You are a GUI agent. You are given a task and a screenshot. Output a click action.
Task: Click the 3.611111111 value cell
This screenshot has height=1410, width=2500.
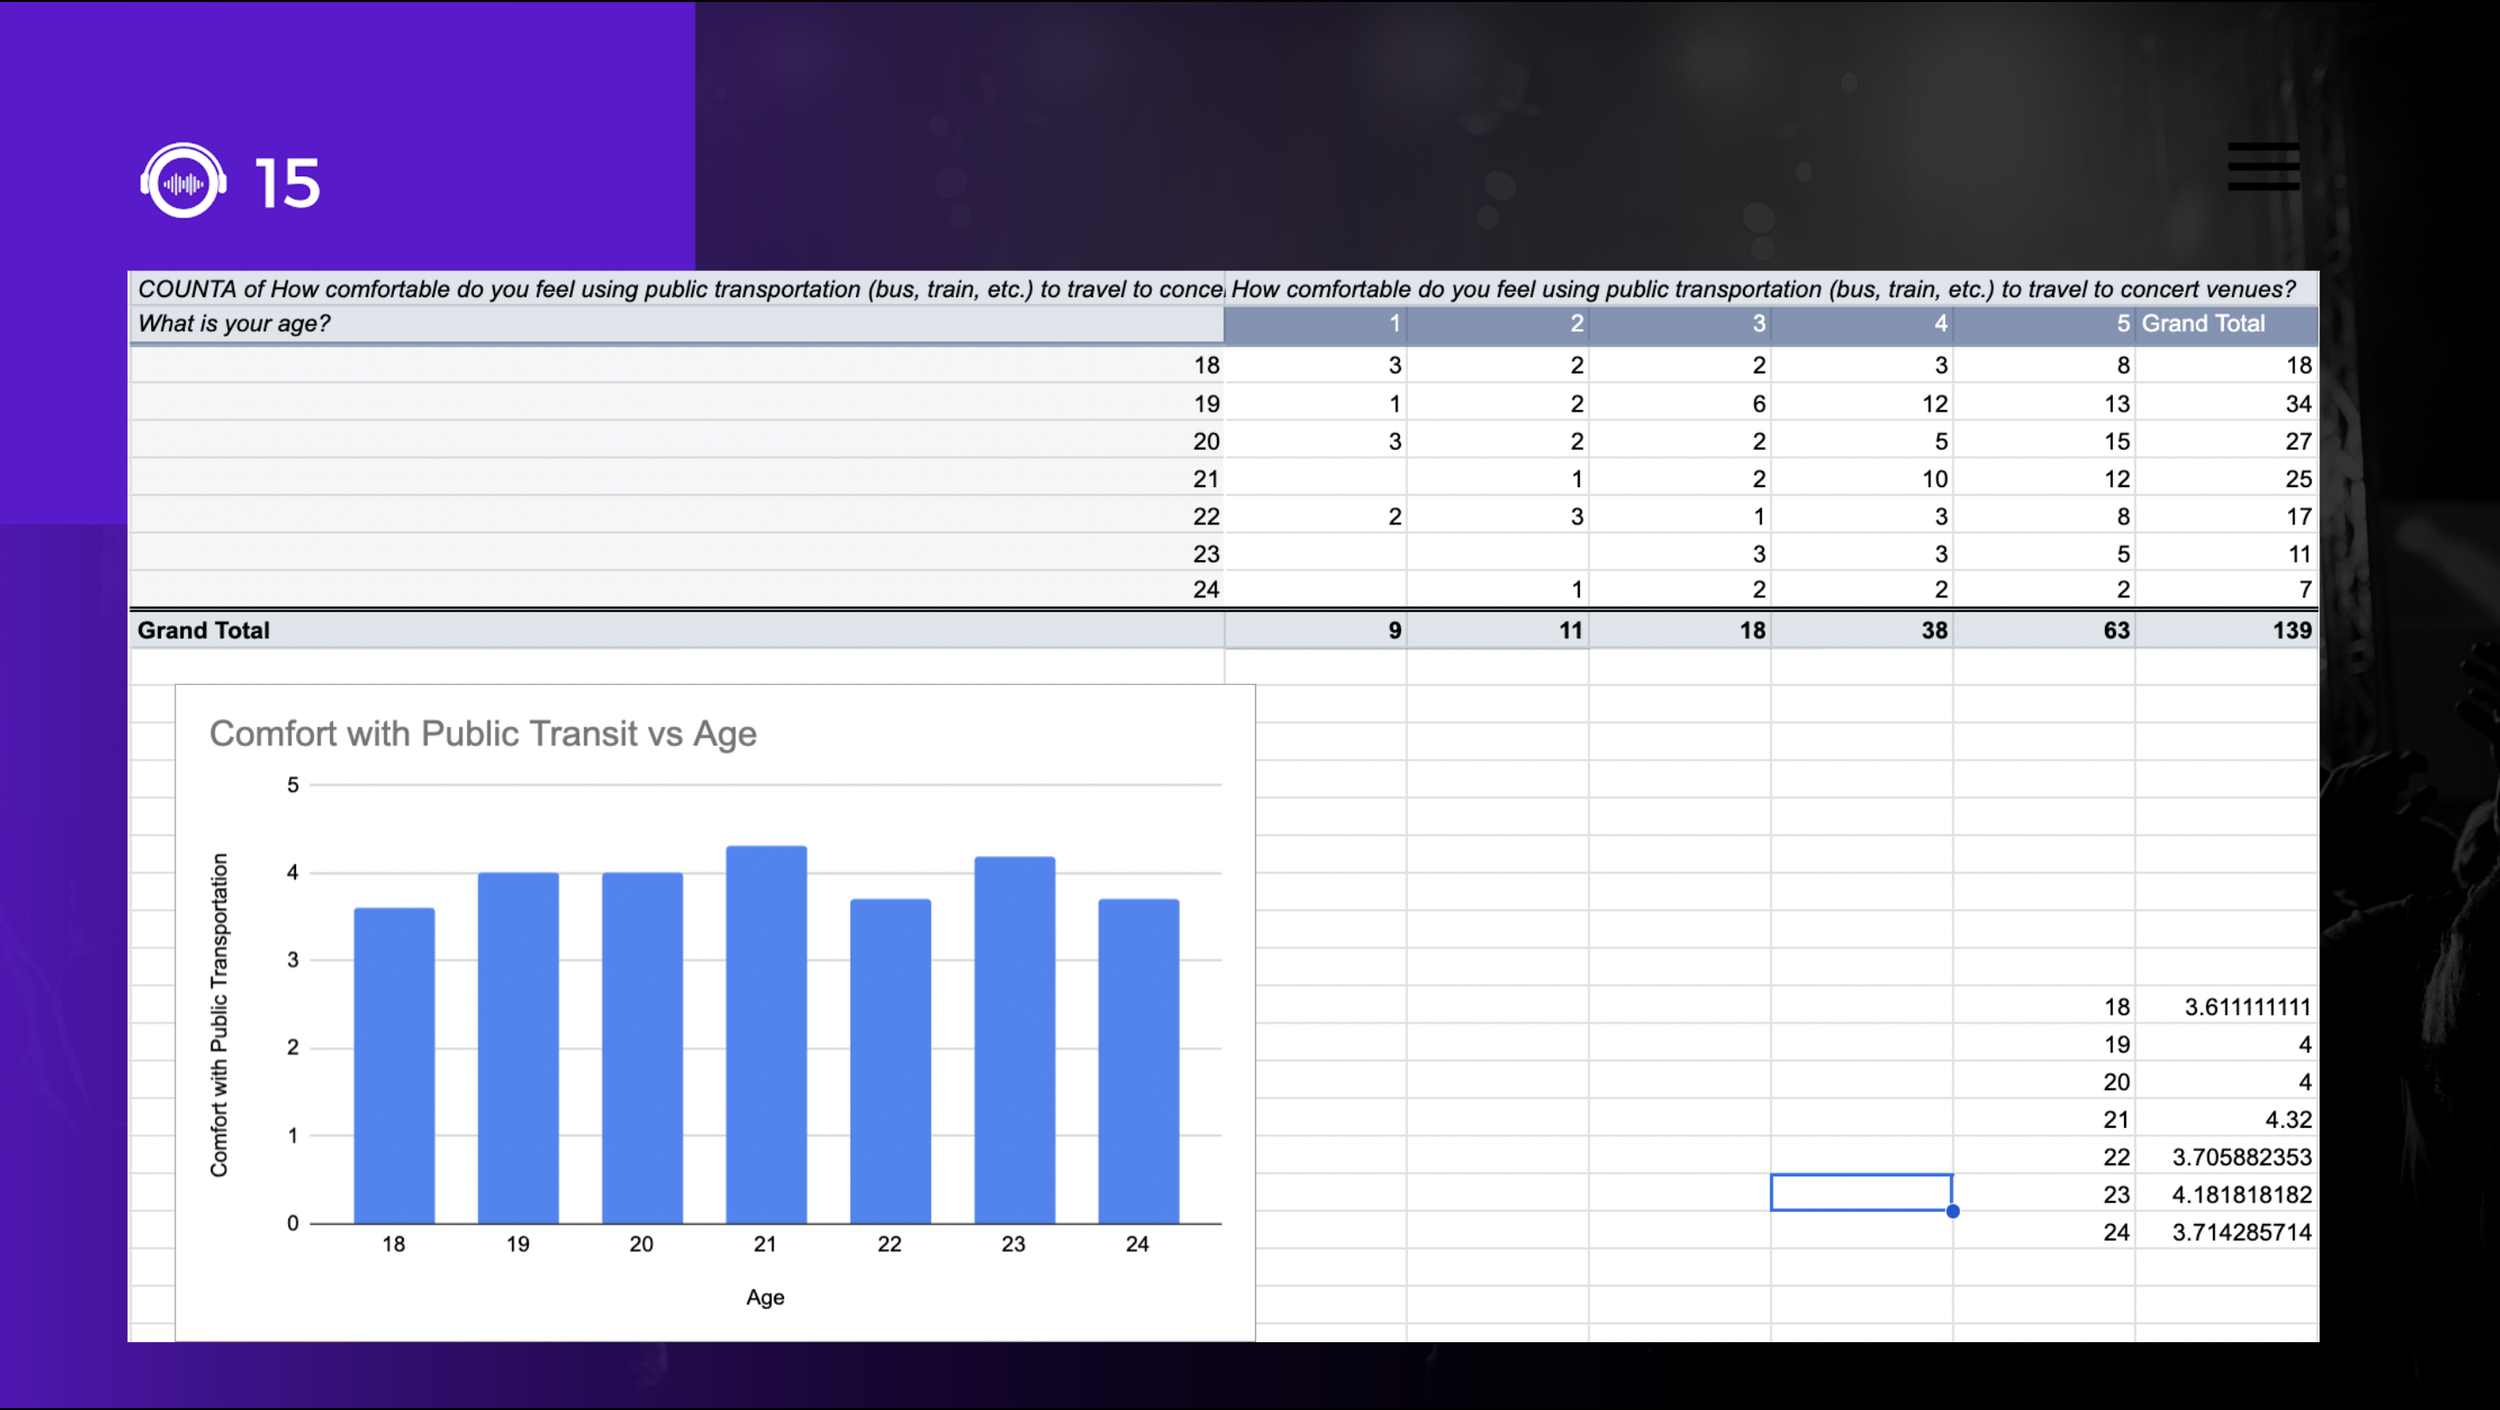coord(2246,1007)
